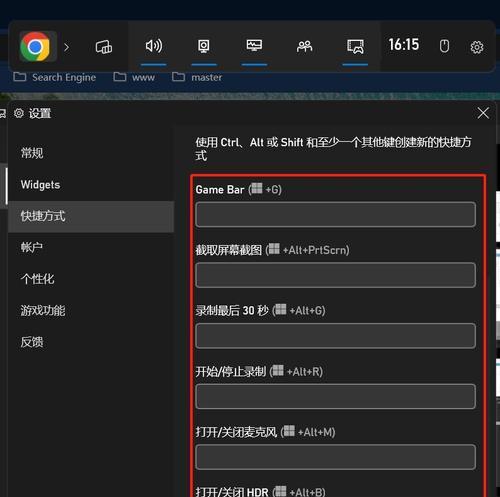Click the 截取屏幕截图 label text
500x497 pixels.
point(229,250)
